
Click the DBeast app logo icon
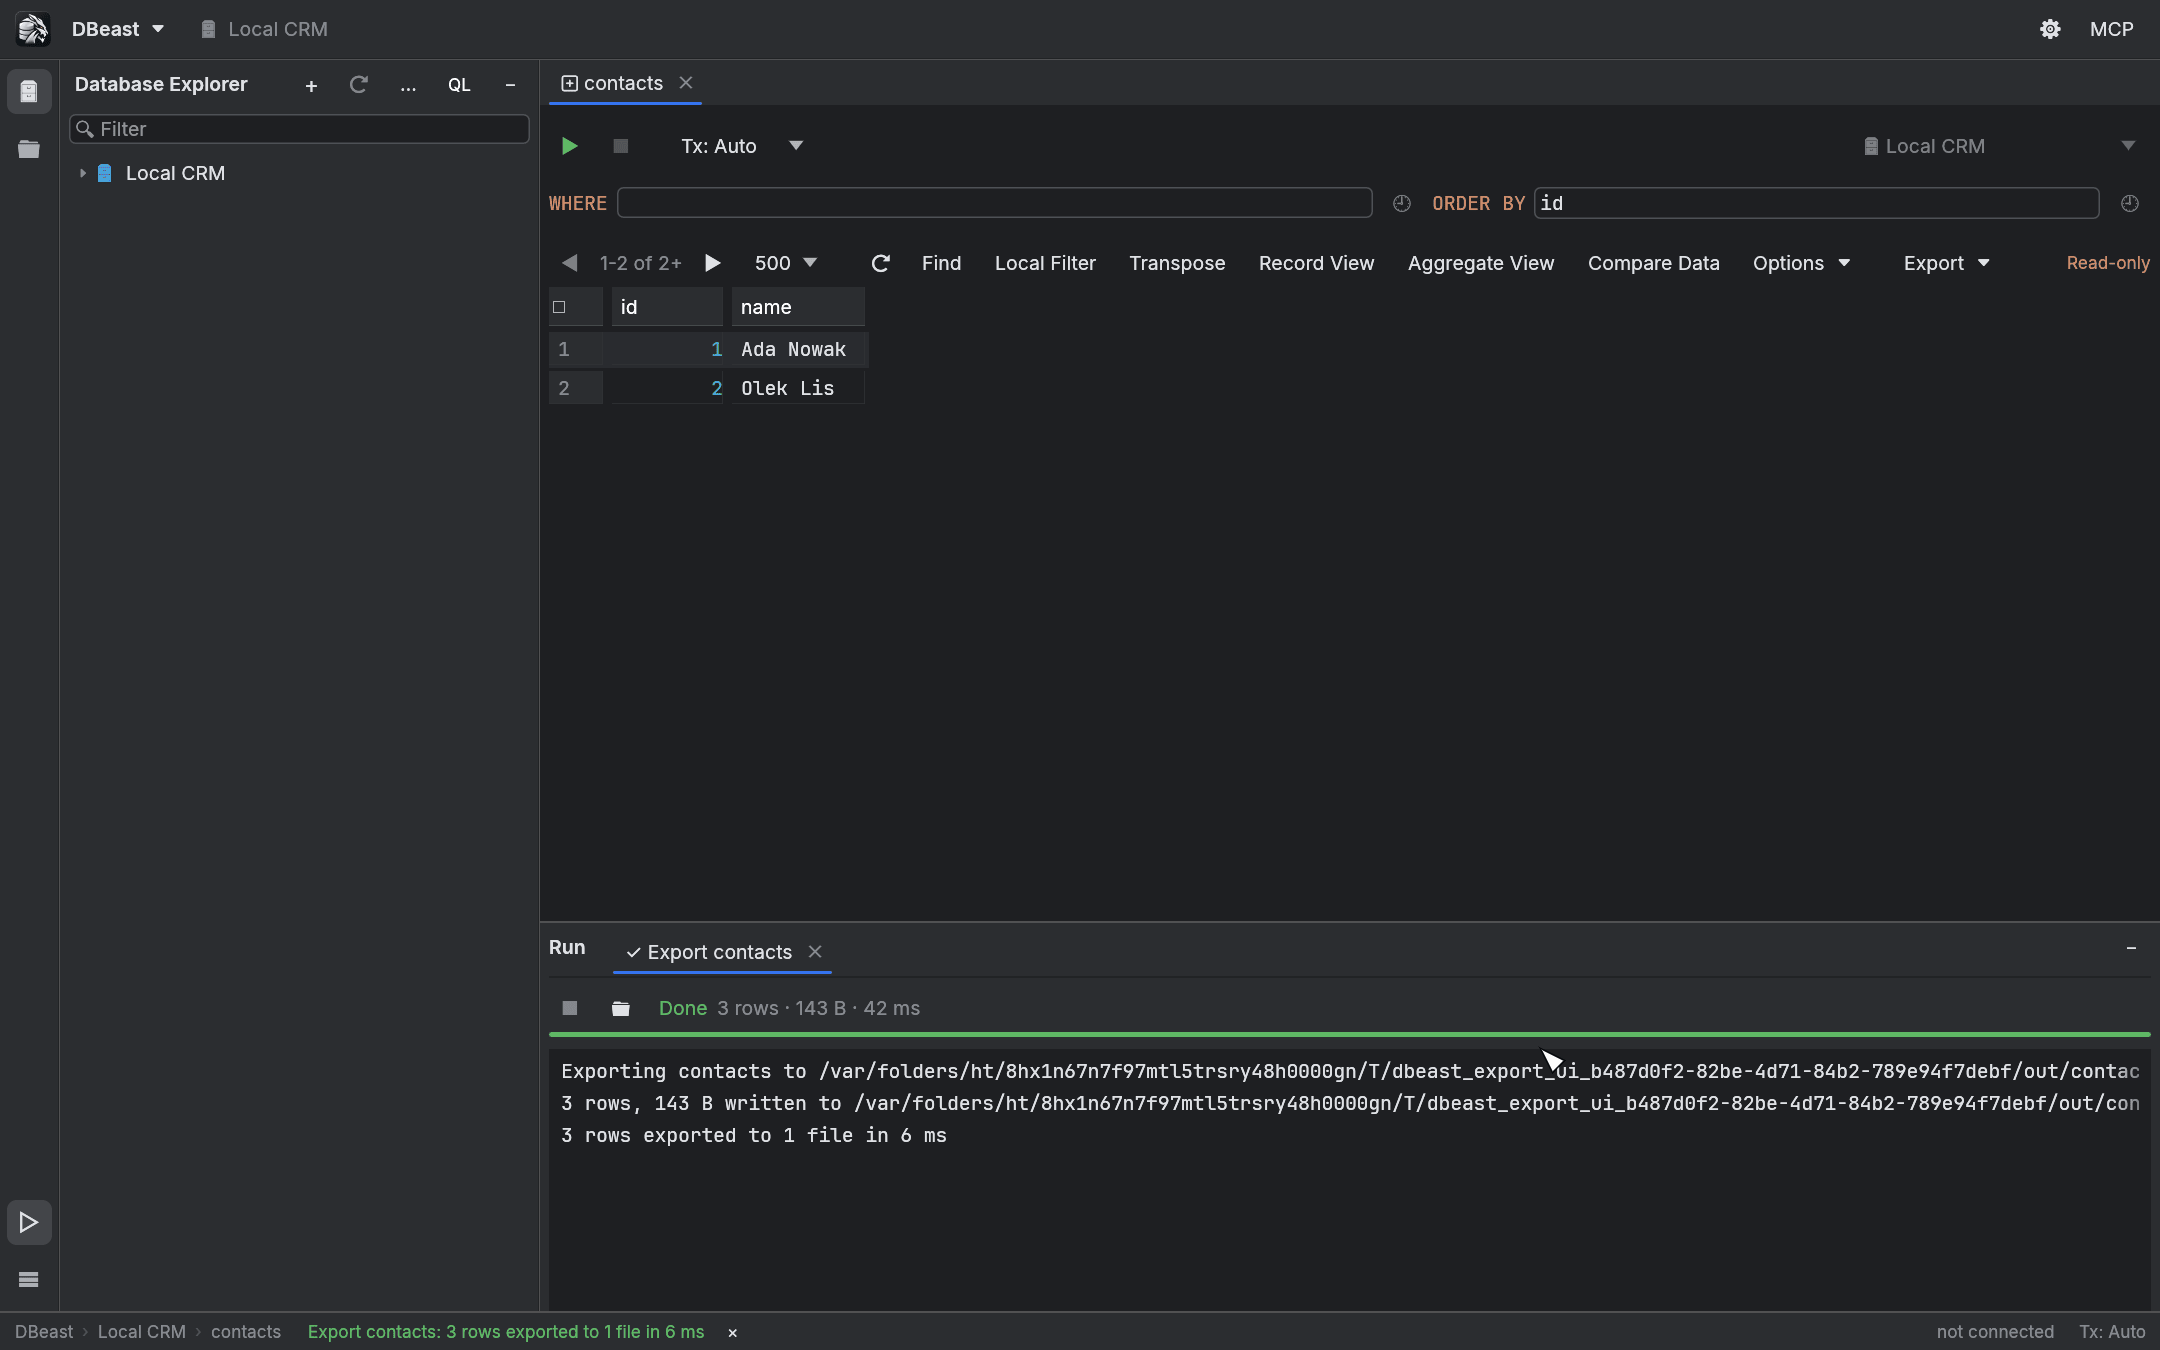(x=33, y=29)
